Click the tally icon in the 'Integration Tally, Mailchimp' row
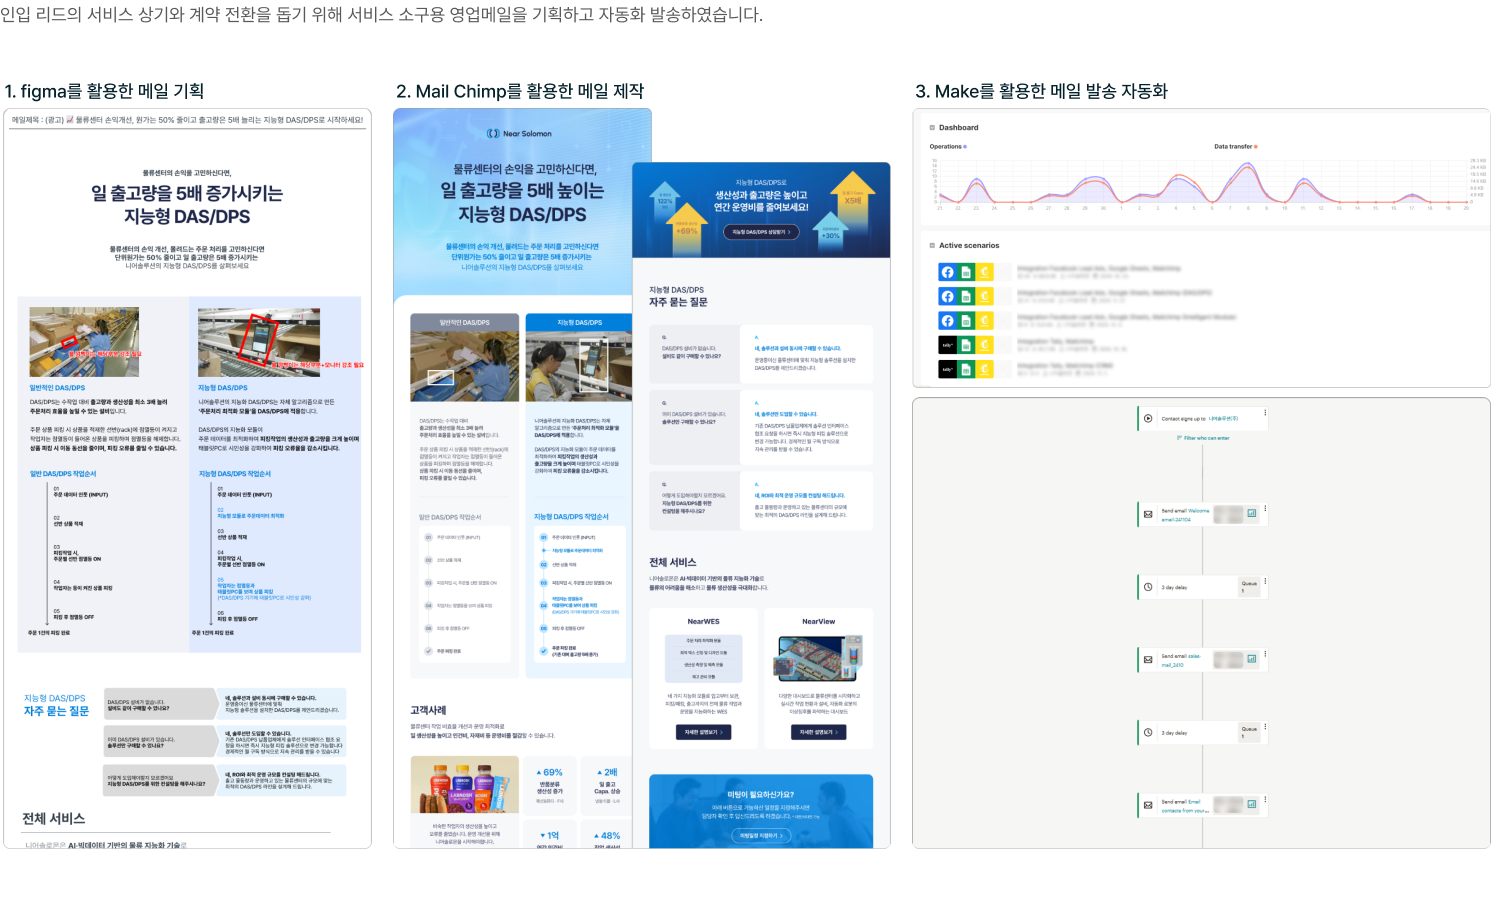Image resolution: width=1493 pixels, height=923 pixels. (947, 345)
